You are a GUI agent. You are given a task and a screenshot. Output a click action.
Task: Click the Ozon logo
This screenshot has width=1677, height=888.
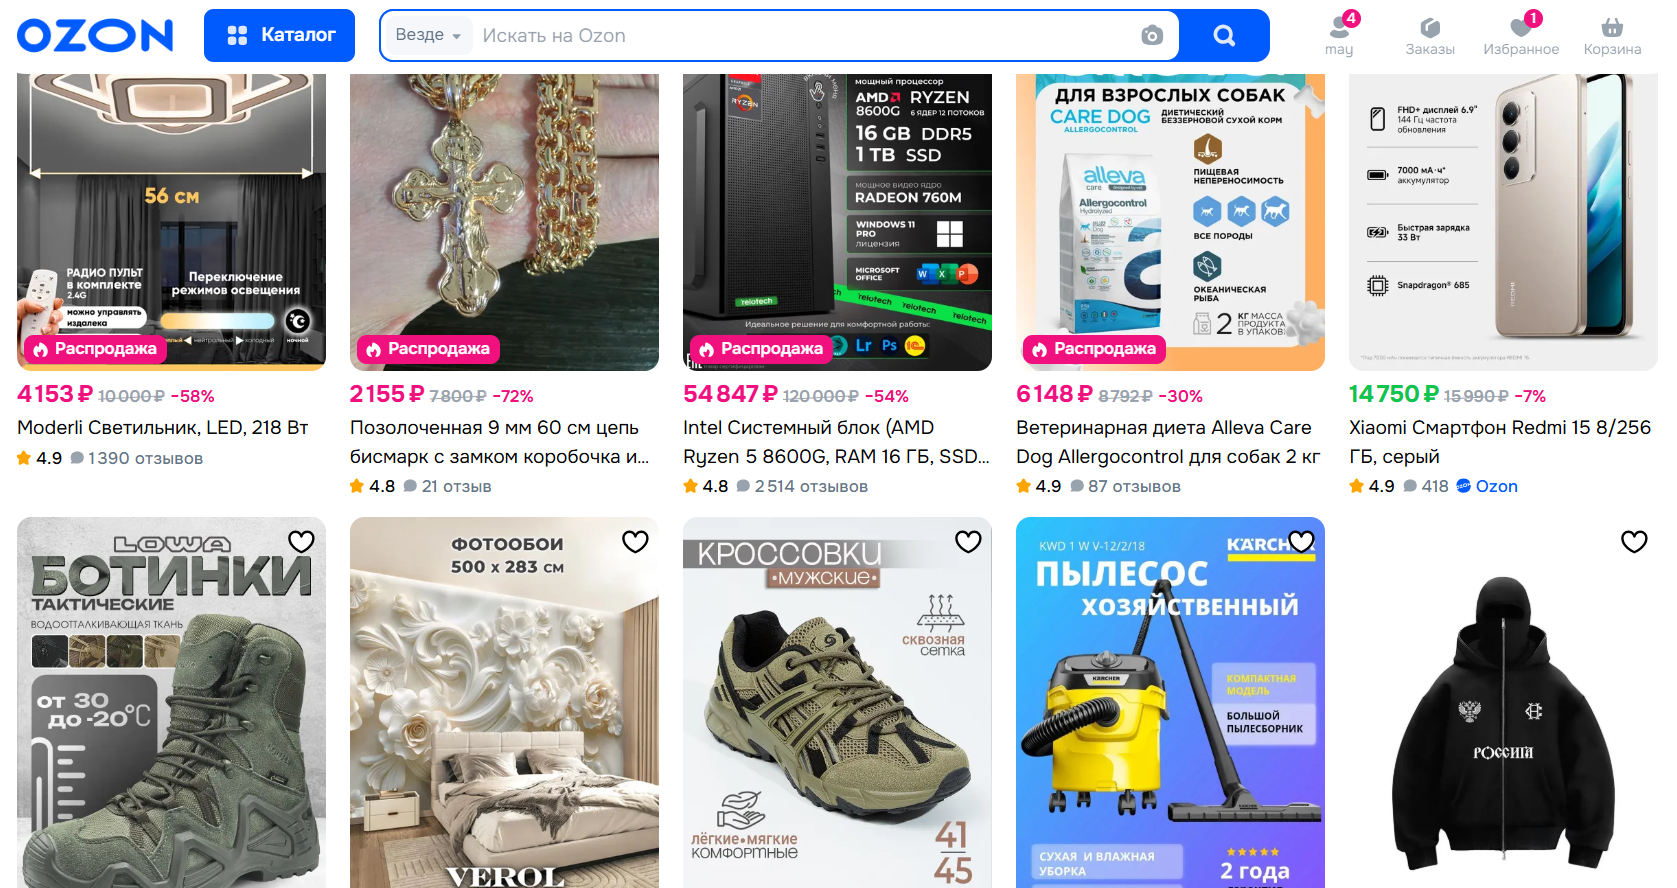[x=95, y=36]
